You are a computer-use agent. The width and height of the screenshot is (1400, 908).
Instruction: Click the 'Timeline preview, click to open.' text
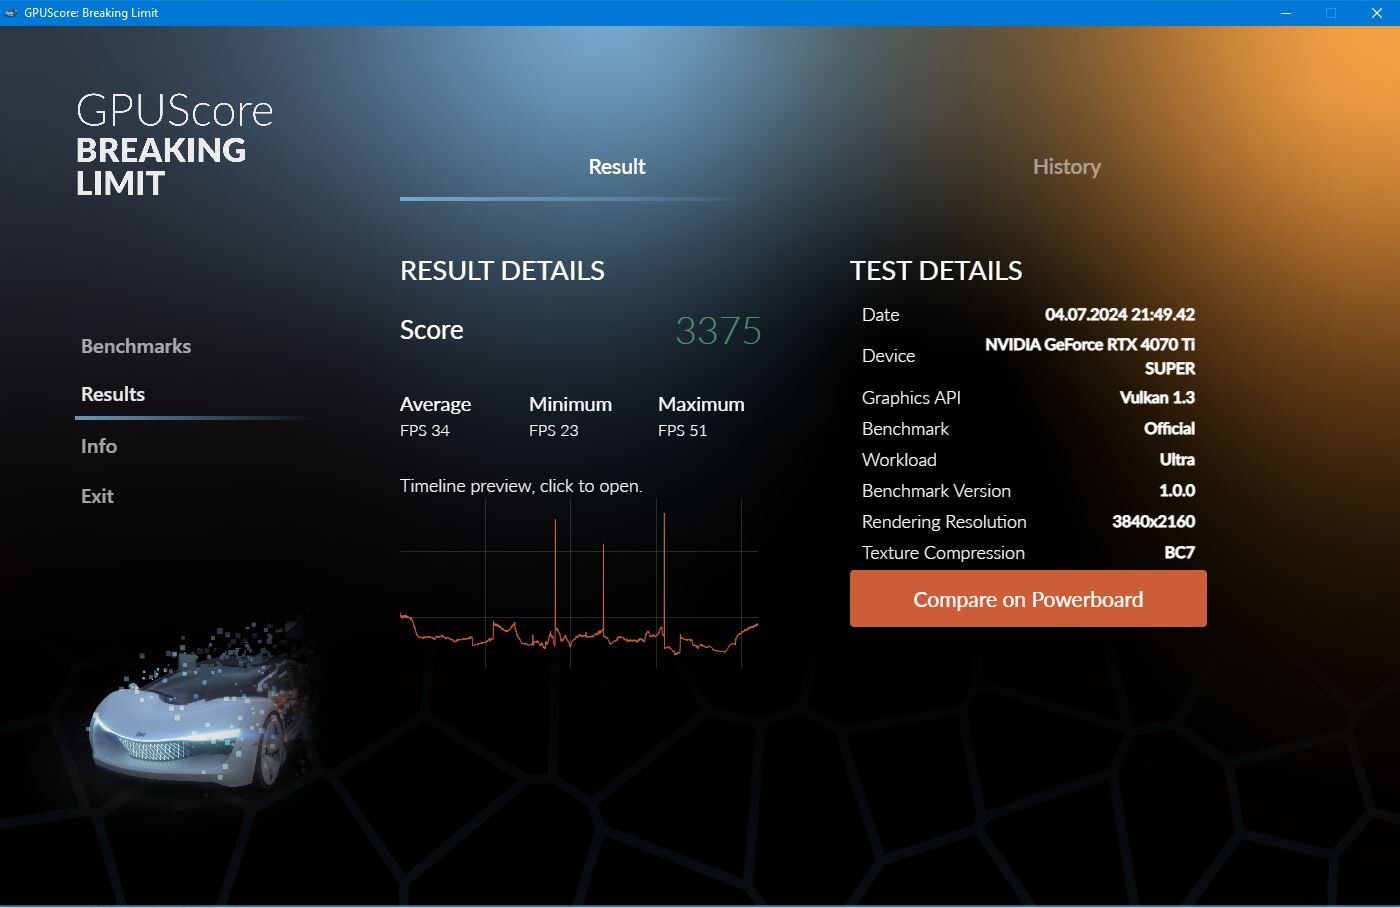tap(521, 486)
